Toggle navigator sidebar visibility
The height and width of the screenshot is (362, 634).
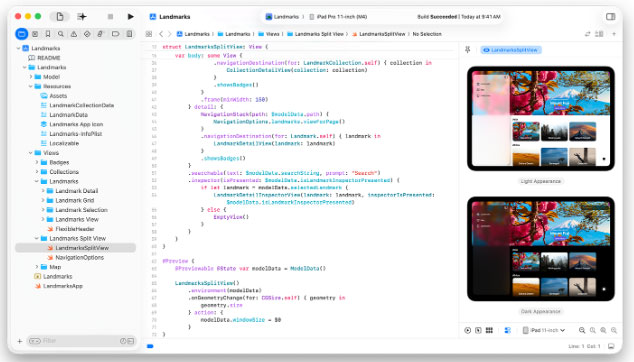coord(60,17)
